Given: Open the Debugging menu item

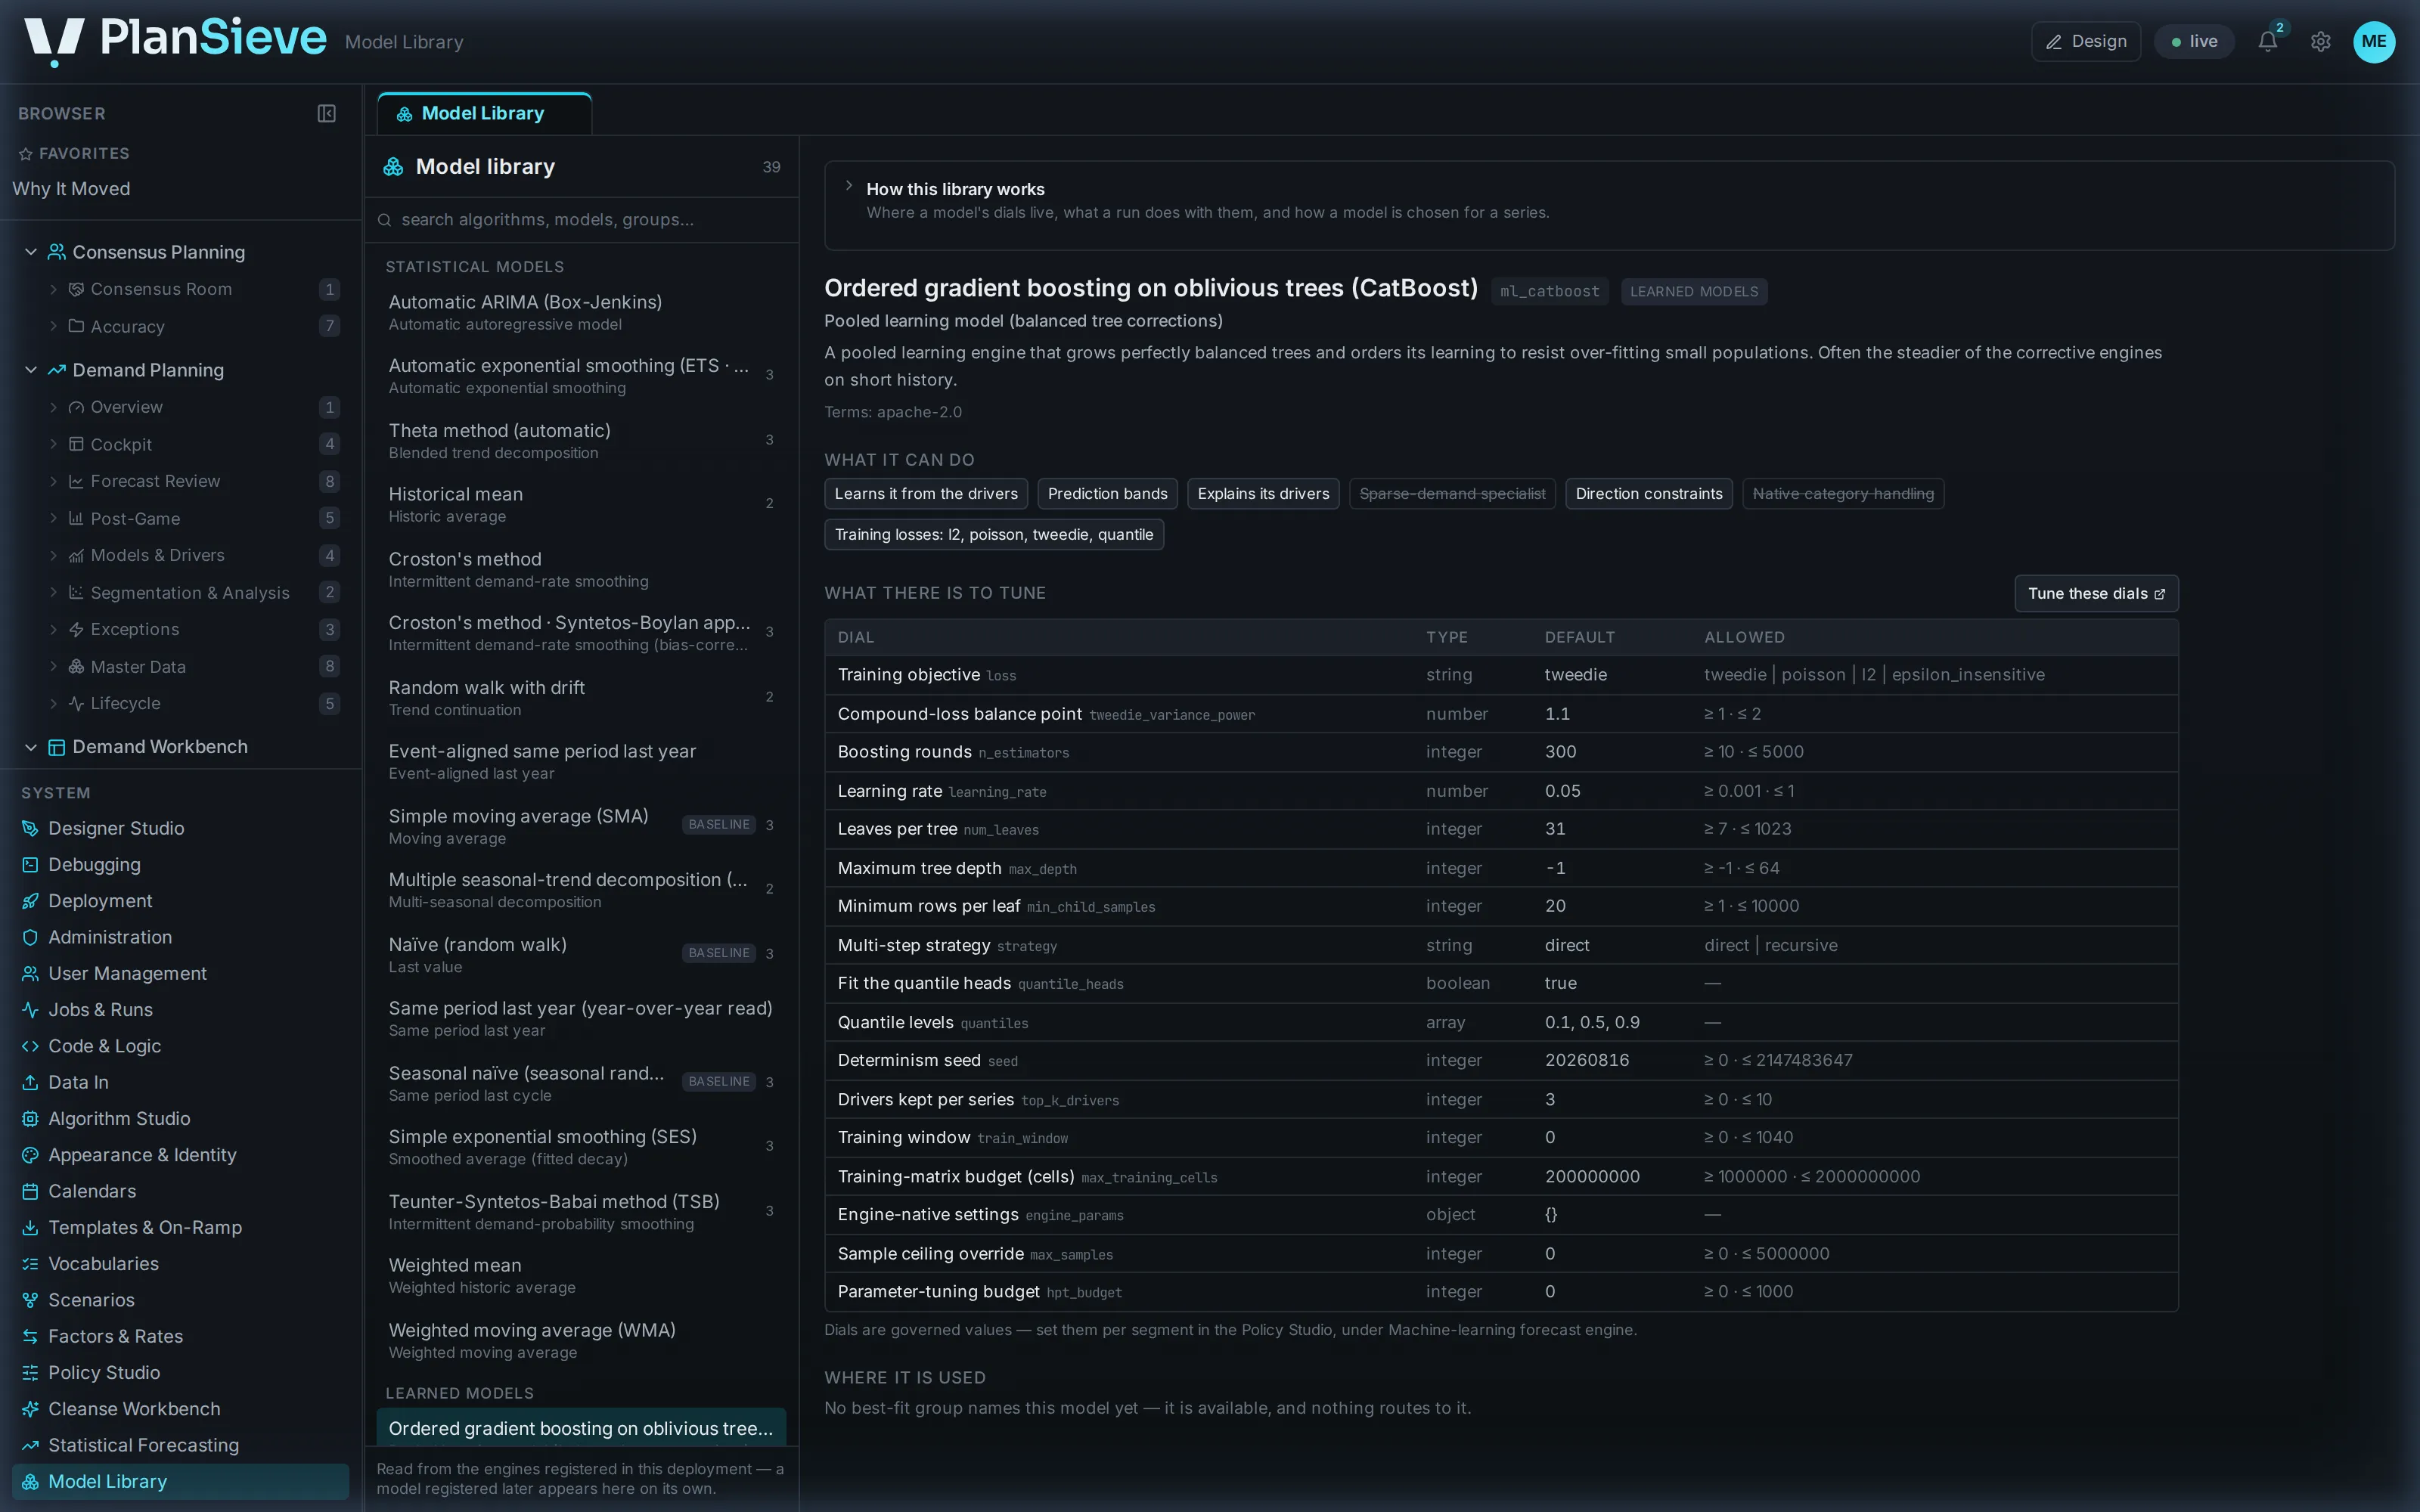Looking at the screenshot, I should click(x=180, y=865).
